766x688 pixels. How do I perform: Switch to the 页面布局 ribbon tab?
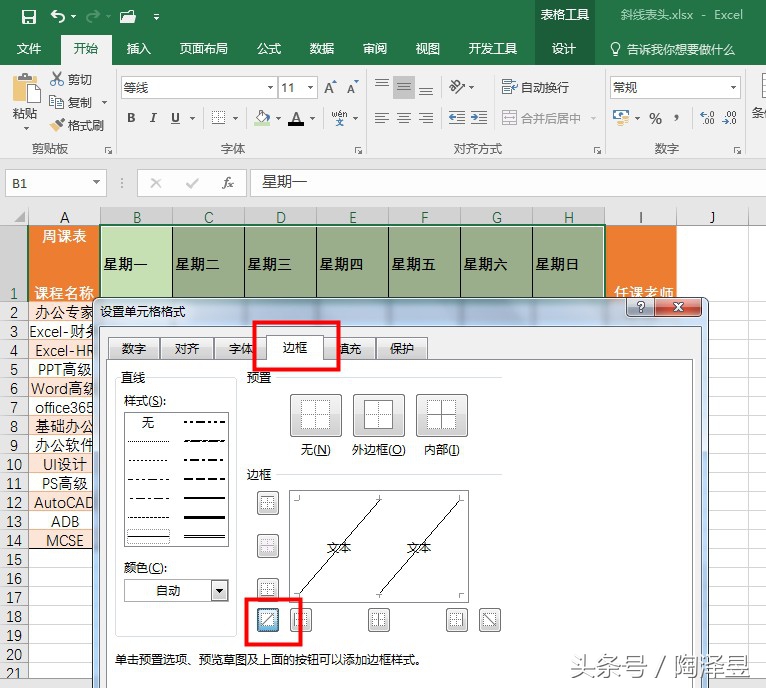pyautogui.click(x=203, y=49)
